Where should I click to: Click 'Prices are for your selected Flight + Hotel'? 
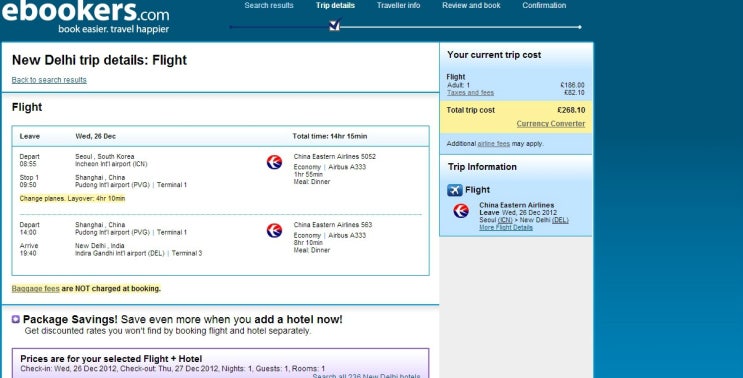(x=111, y=359)
